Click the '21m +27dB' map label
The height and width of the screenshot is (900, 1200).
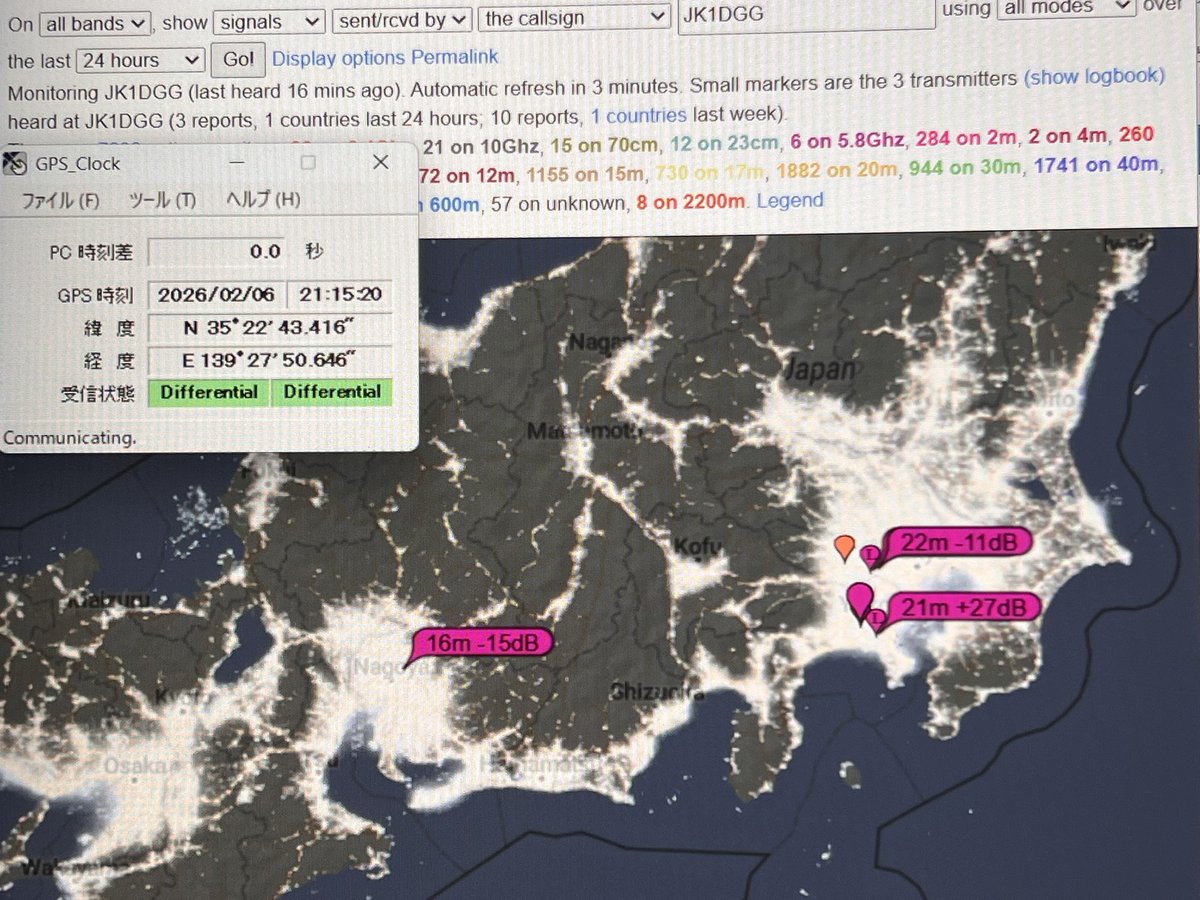pyautogui.click(x=963, y=607)
